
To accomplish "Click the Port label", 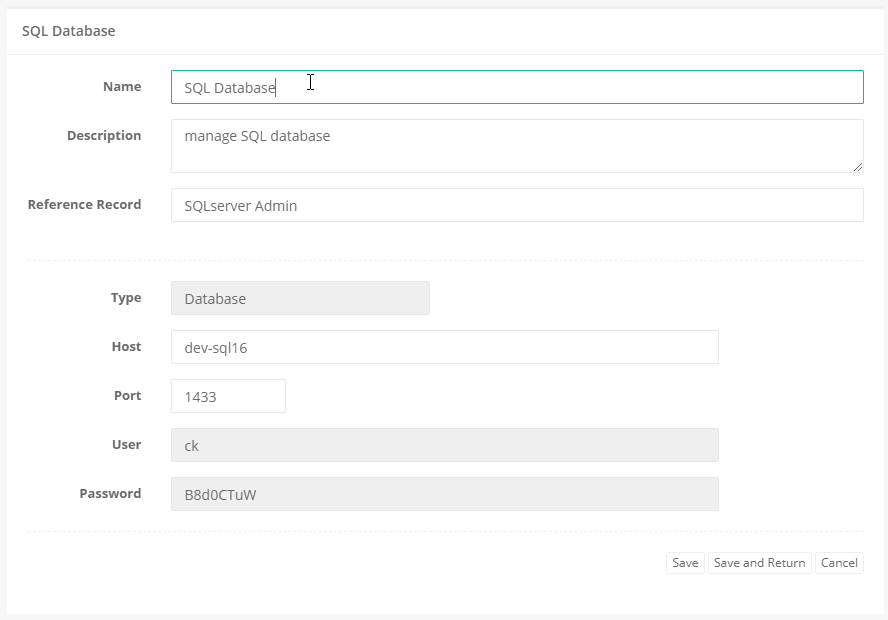I will coord(128,395).
